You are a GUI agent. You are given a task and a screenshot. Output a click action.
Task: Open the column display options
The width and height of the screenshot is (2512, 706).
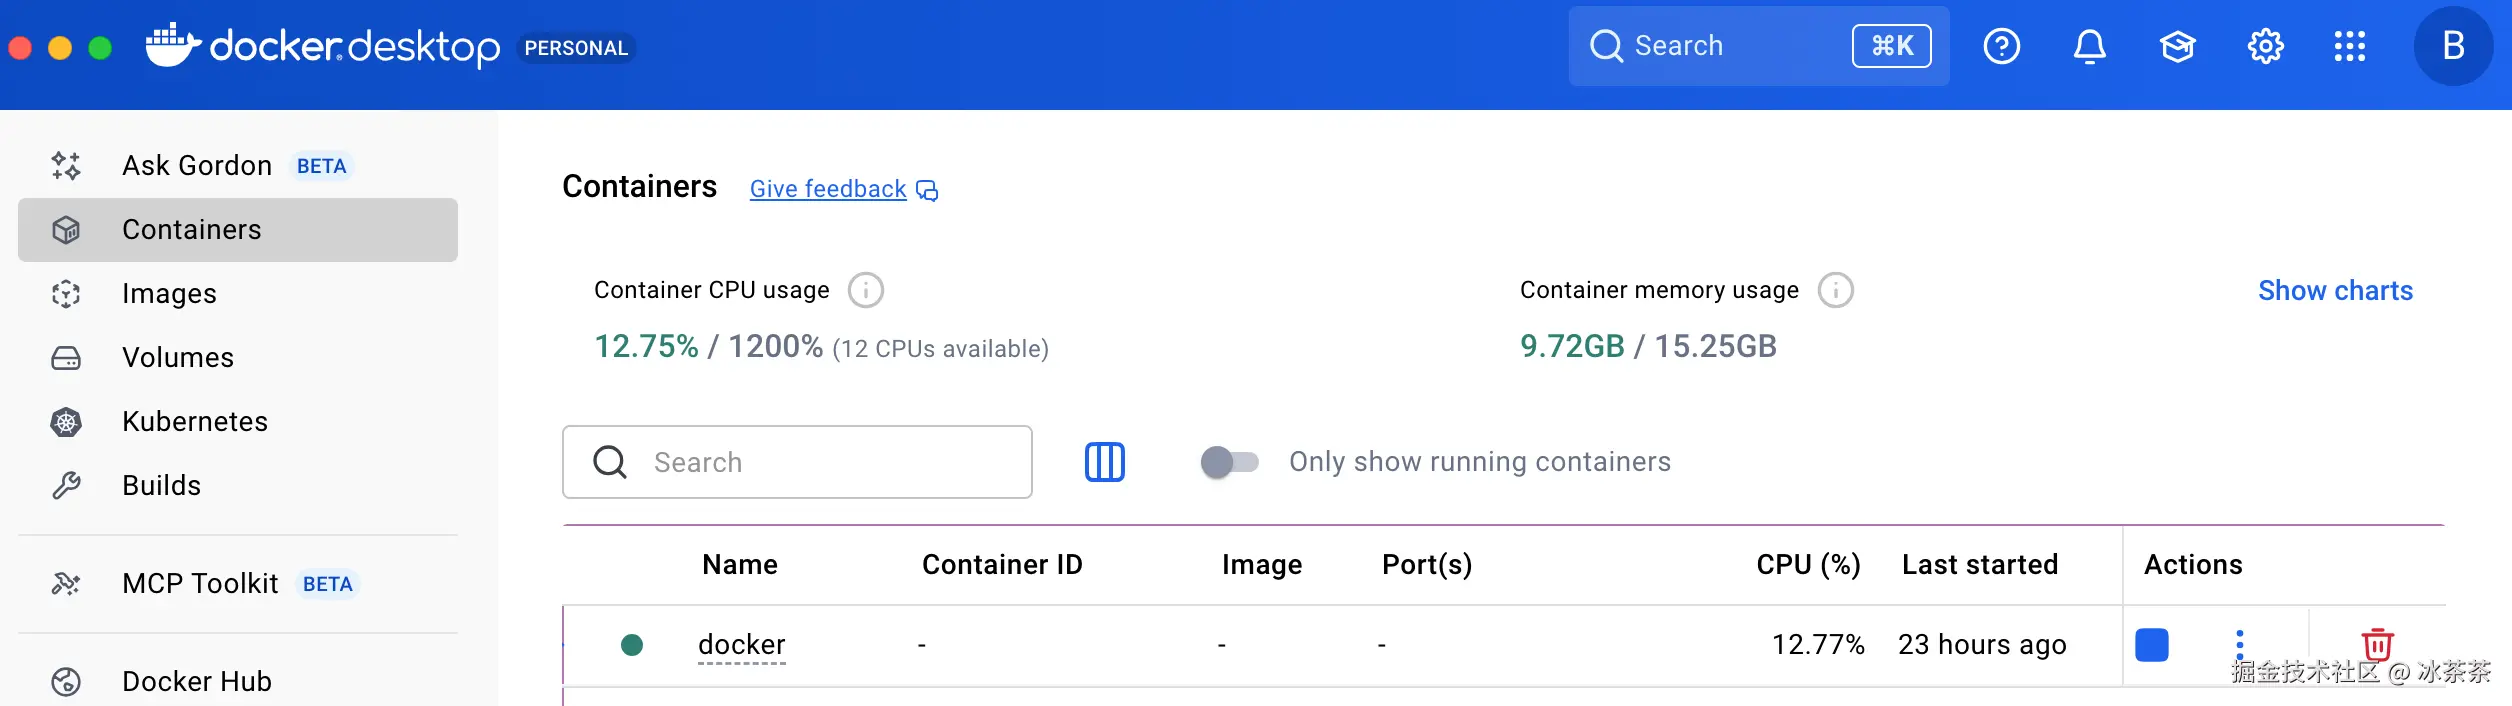1104,462
